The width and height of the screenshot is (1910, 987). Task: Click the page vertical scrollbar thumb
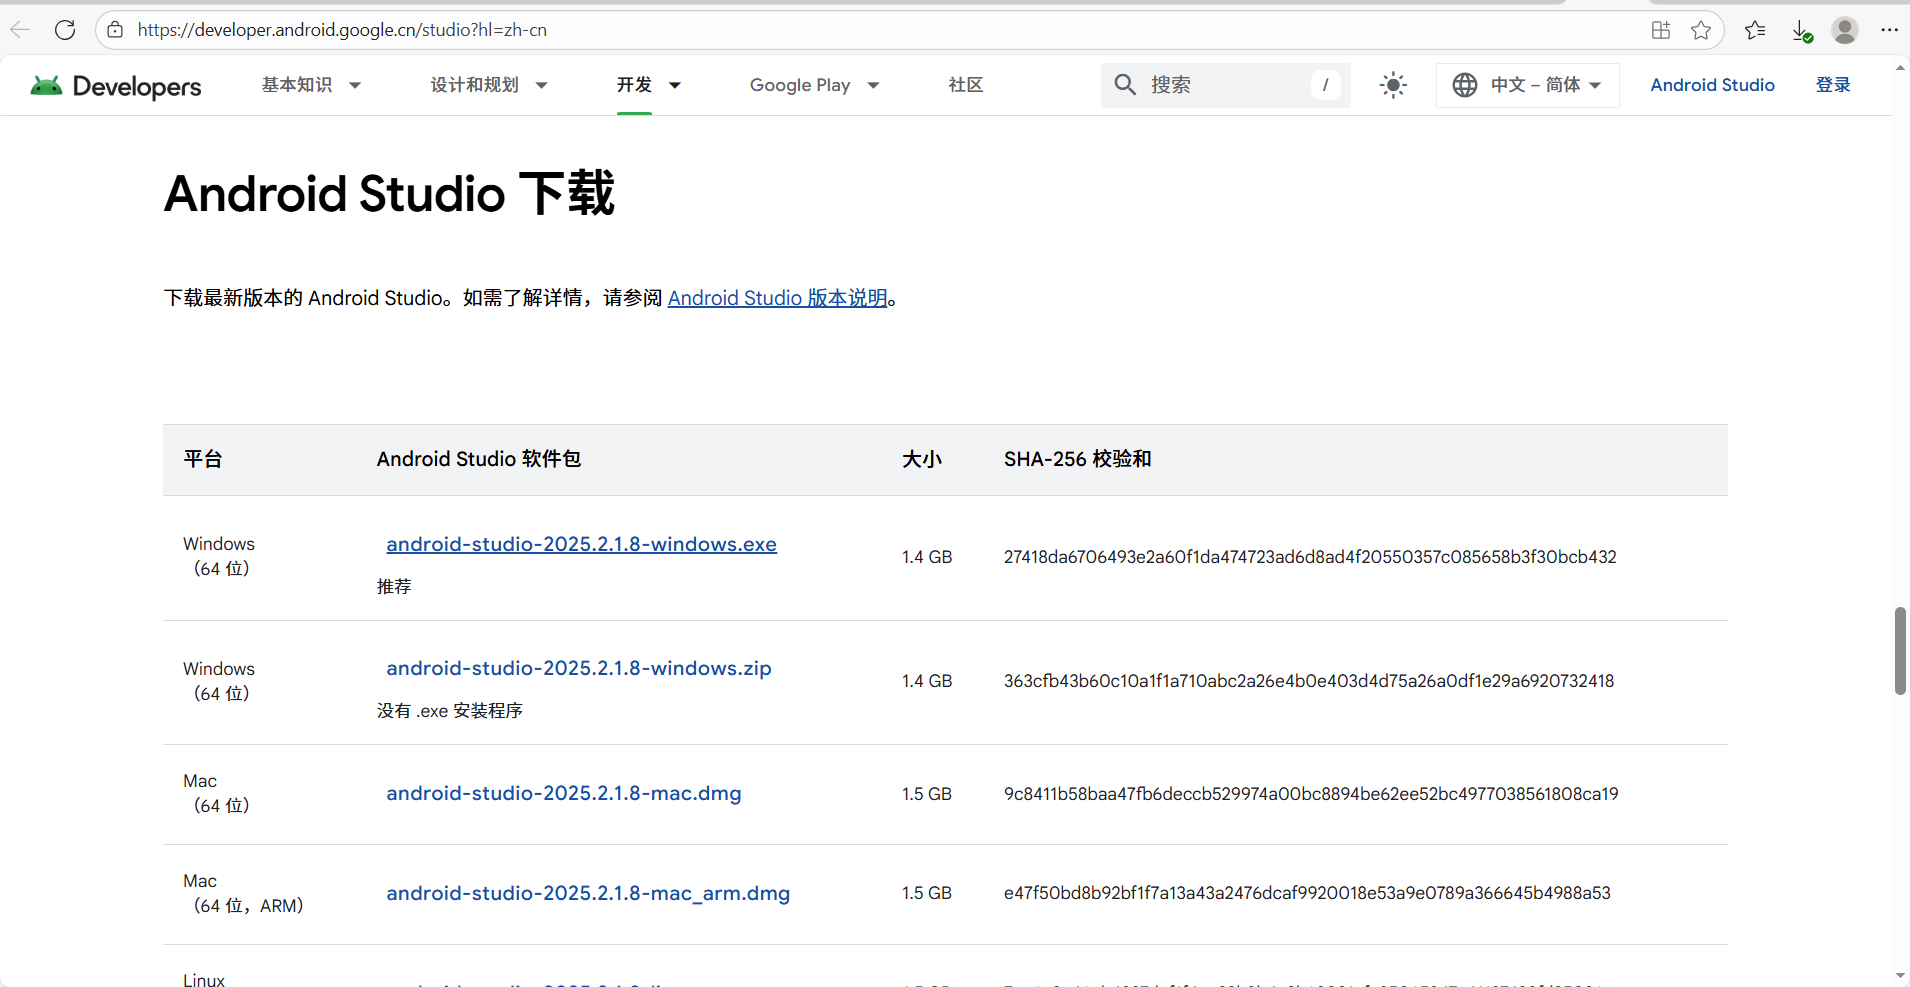click(x=1900, y=650)
